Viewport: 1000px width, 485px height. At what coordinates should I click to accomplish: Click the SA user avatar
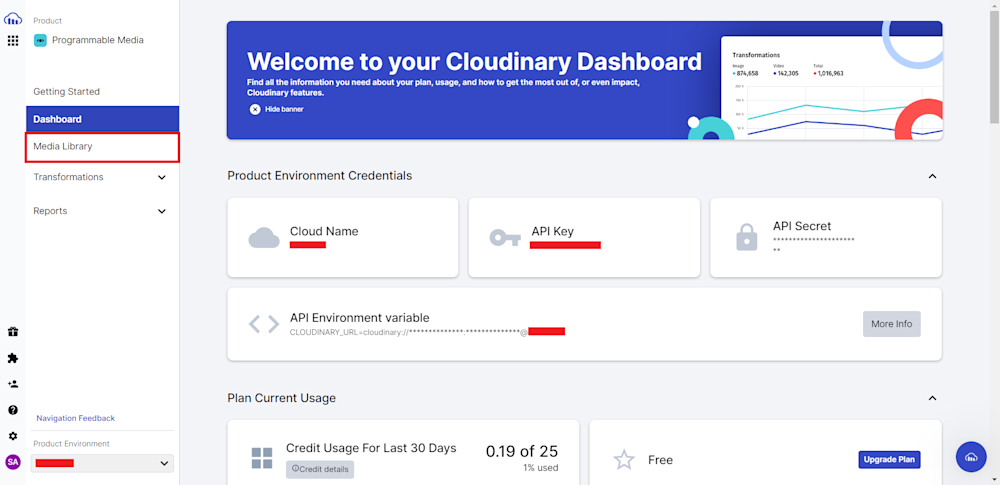(13, 462)
